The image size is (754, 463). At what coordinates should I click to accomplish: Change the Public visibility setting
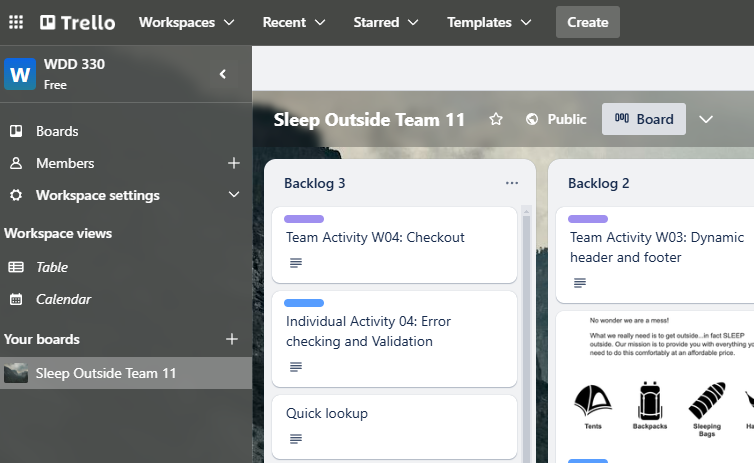click(x=556, y=119)
